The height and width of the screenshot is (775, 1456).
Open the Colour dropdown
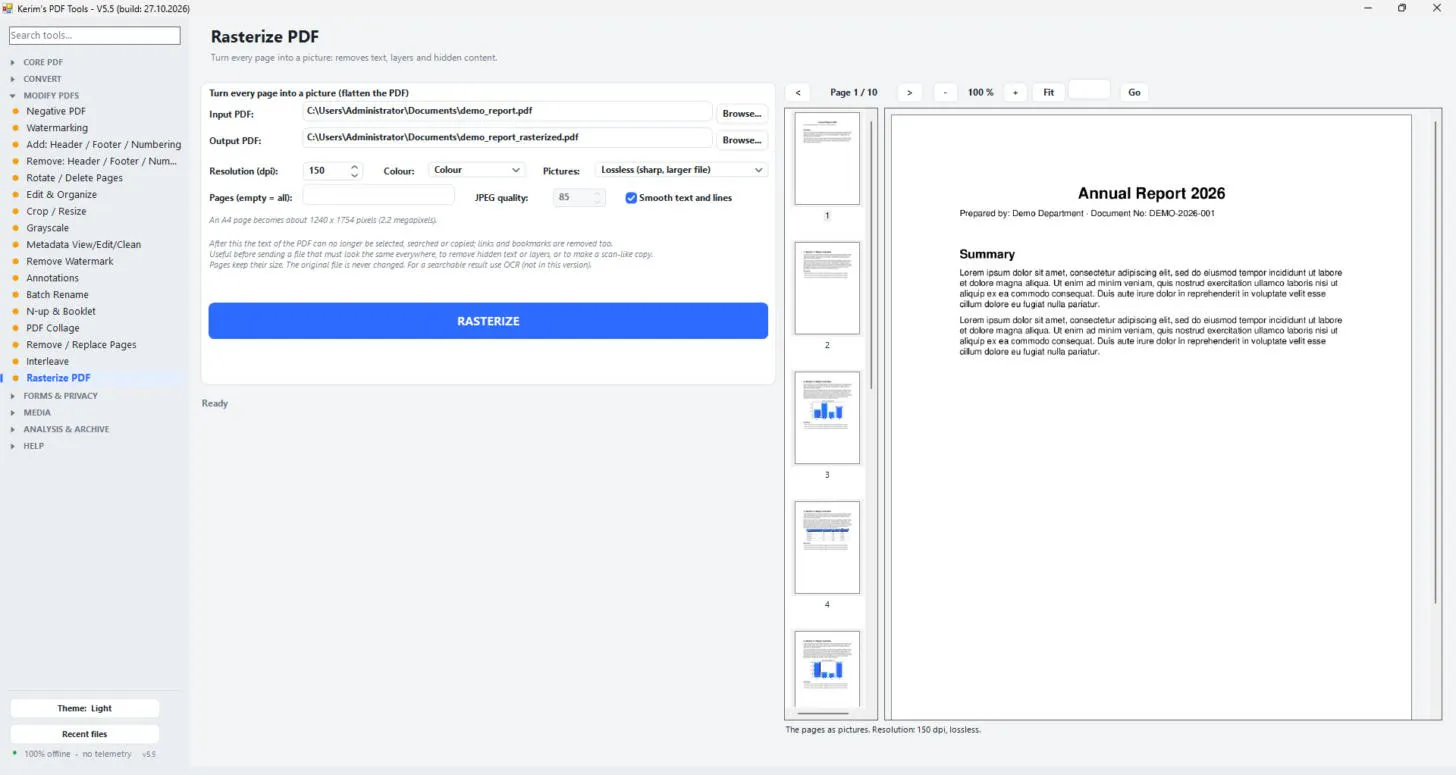476,170
